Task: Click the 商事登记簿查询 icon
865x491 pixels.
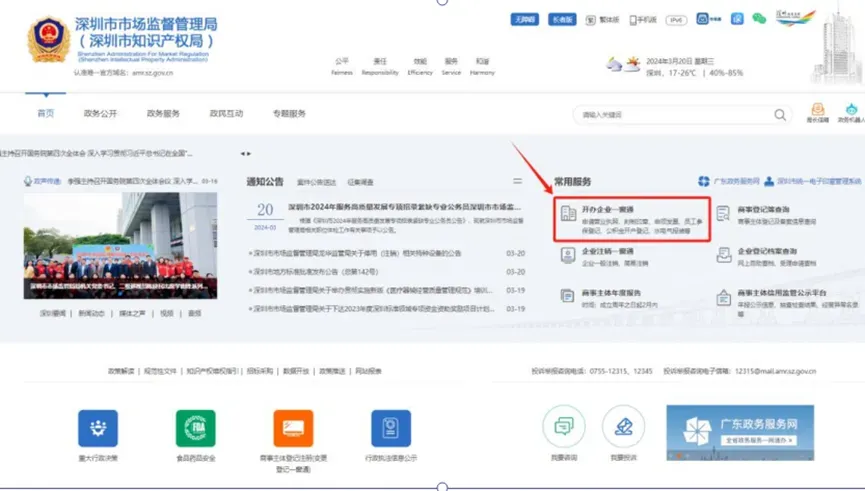Action: pyautogui.click(x=723, y=214)
